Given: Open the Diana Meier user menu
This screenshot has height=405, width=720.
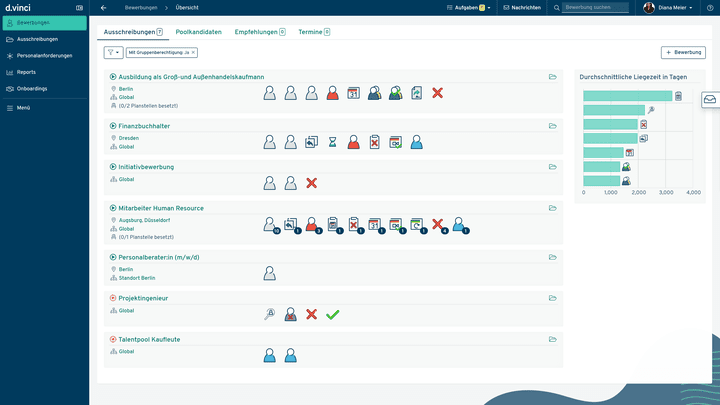Looking at the screenshot, I should [x=669, y=7].
